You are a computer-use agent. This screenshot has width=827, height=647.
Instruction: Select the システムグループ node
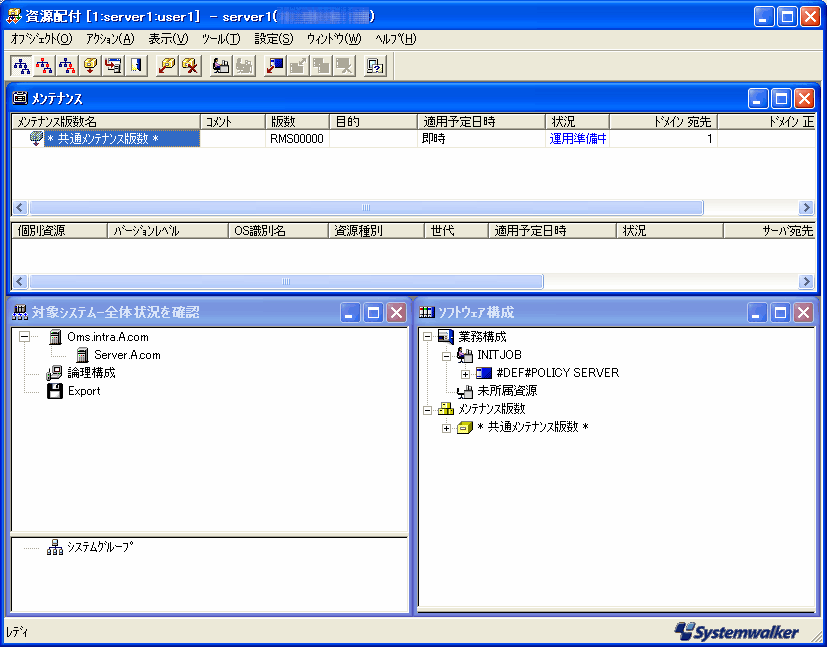98,547
